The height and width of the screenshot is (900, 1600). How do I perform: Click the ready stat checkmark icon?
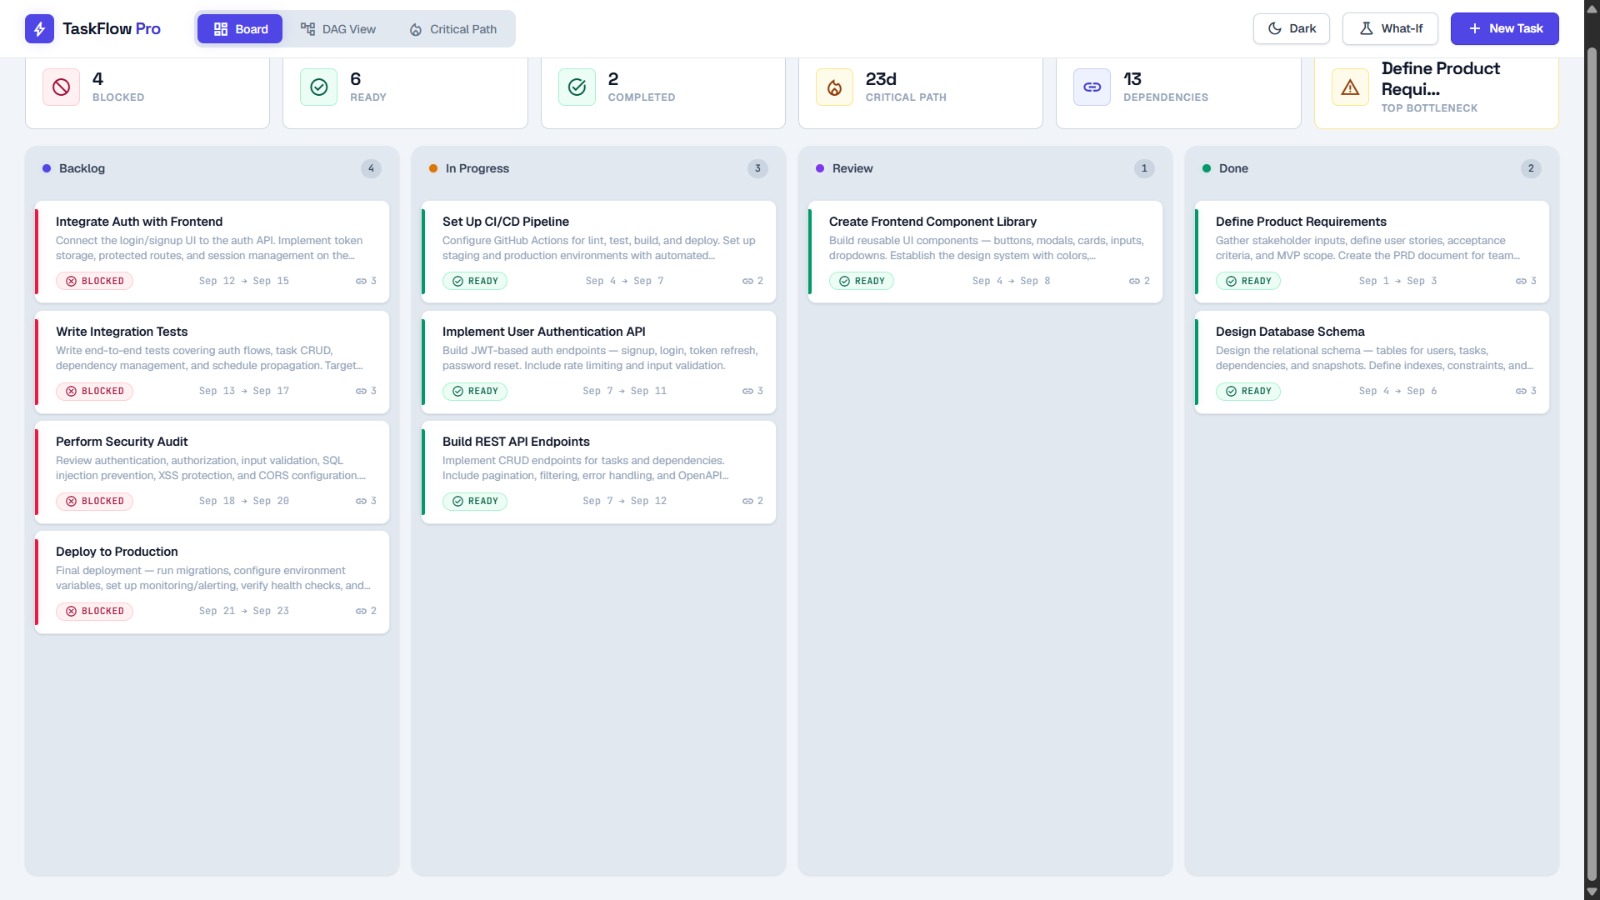coord(319,87)
